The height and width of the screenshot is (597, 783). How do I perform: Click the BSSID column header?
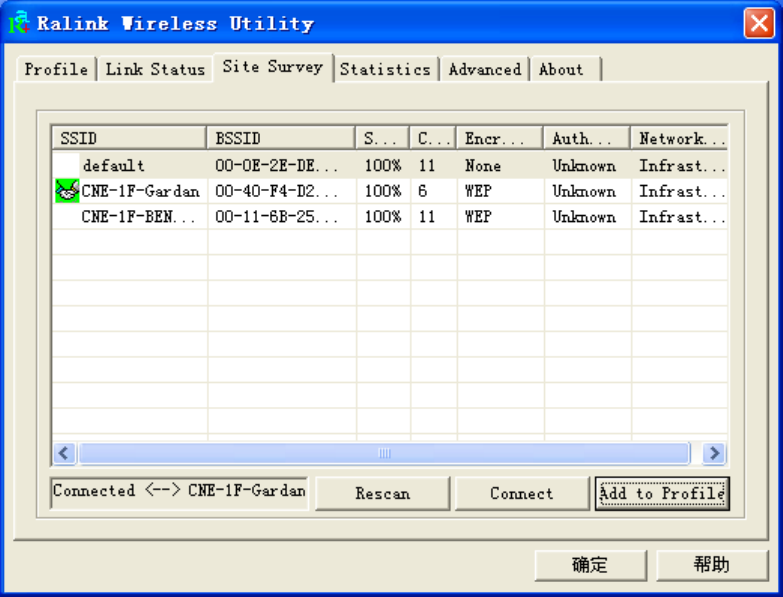click(281, 138)
